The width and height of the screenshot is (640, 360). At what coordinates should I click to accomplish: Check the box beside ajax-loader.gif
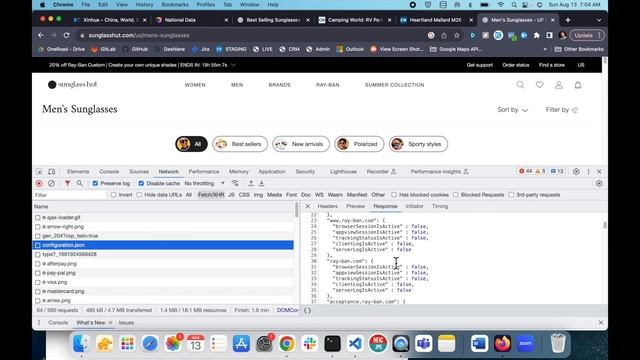tap(38, 218)
